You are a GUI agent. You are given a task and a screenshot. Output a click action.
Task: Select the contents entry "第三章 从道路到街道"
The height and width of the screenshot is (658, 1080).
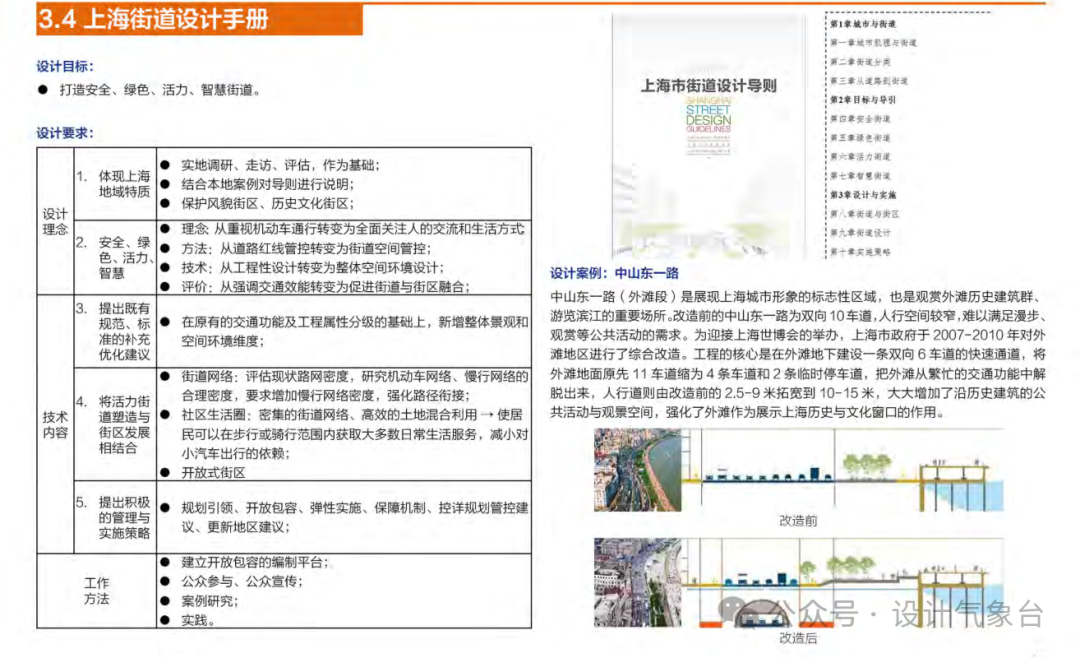(x=869, y=81)
